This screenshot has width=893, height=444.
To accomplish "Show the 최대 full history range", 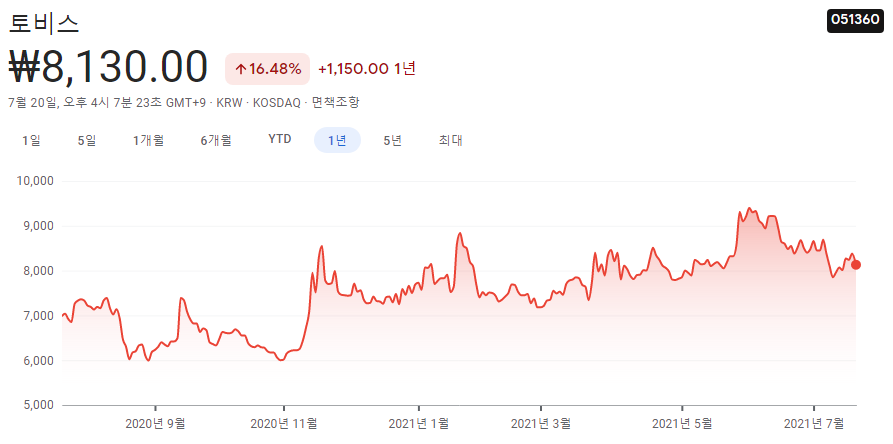I will [450, 141].
